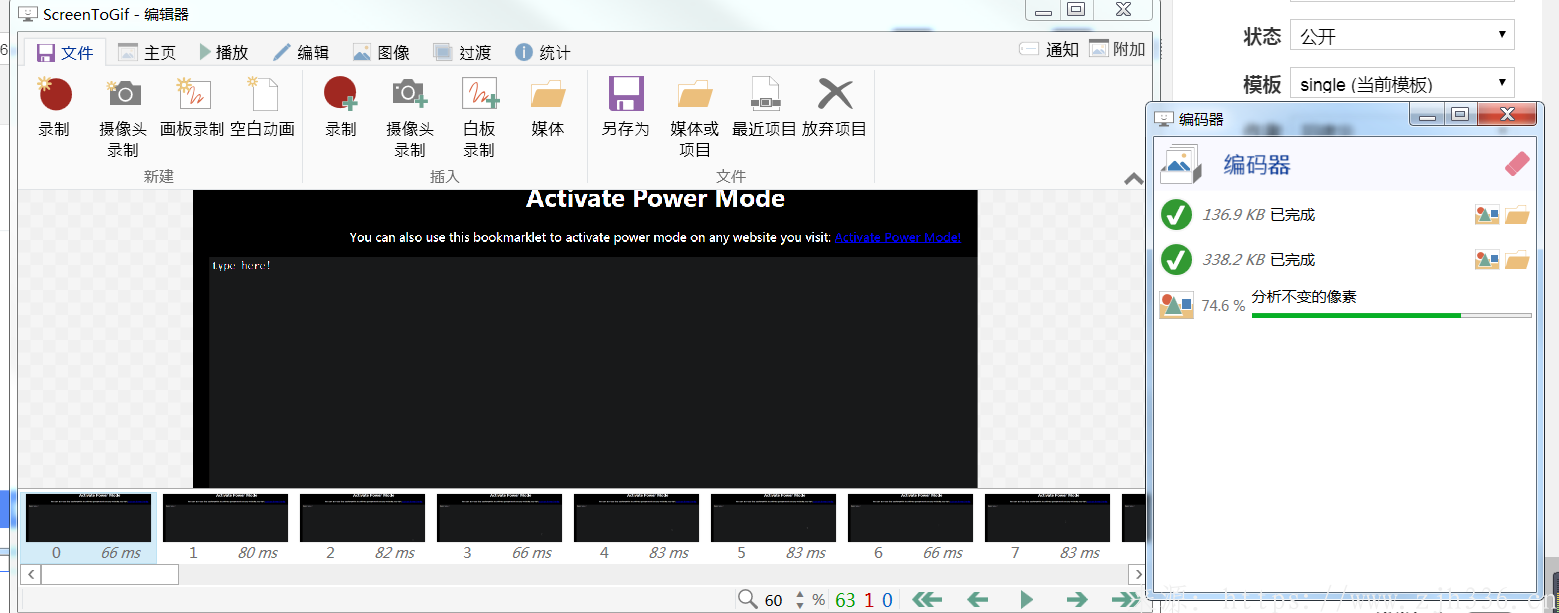The height and width of the screenshot is (613, 1559).
Task: Open the 状态 dropdown showing 公开
Action: click(x=1402, y=35)
